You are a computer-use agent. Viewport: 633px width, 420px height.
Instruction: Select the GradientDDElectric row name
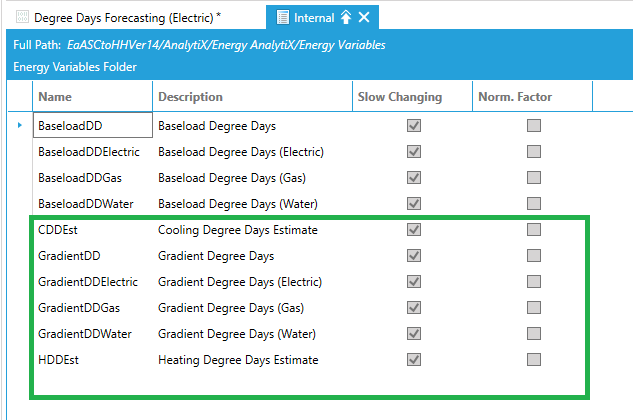pyautogui.click(x=88, y=282)
